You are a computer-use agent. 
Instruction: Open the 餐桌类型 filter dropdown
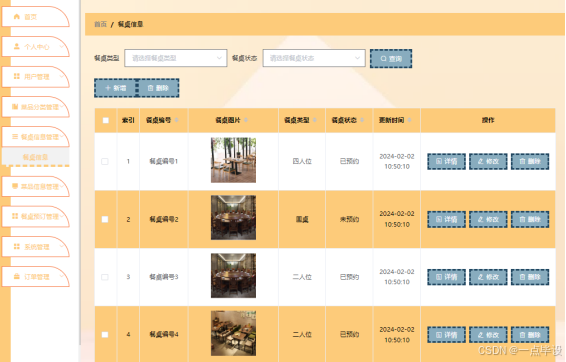[175, 58]
